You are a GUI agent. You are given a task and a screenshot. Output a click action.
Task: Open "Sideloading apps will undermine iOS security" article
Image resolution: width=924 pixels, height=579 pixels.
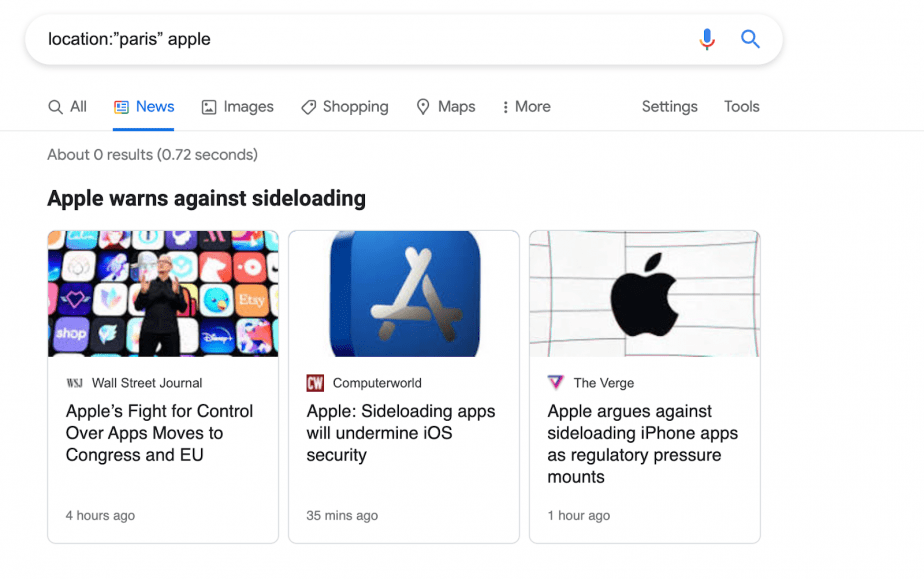coord(401,433)
